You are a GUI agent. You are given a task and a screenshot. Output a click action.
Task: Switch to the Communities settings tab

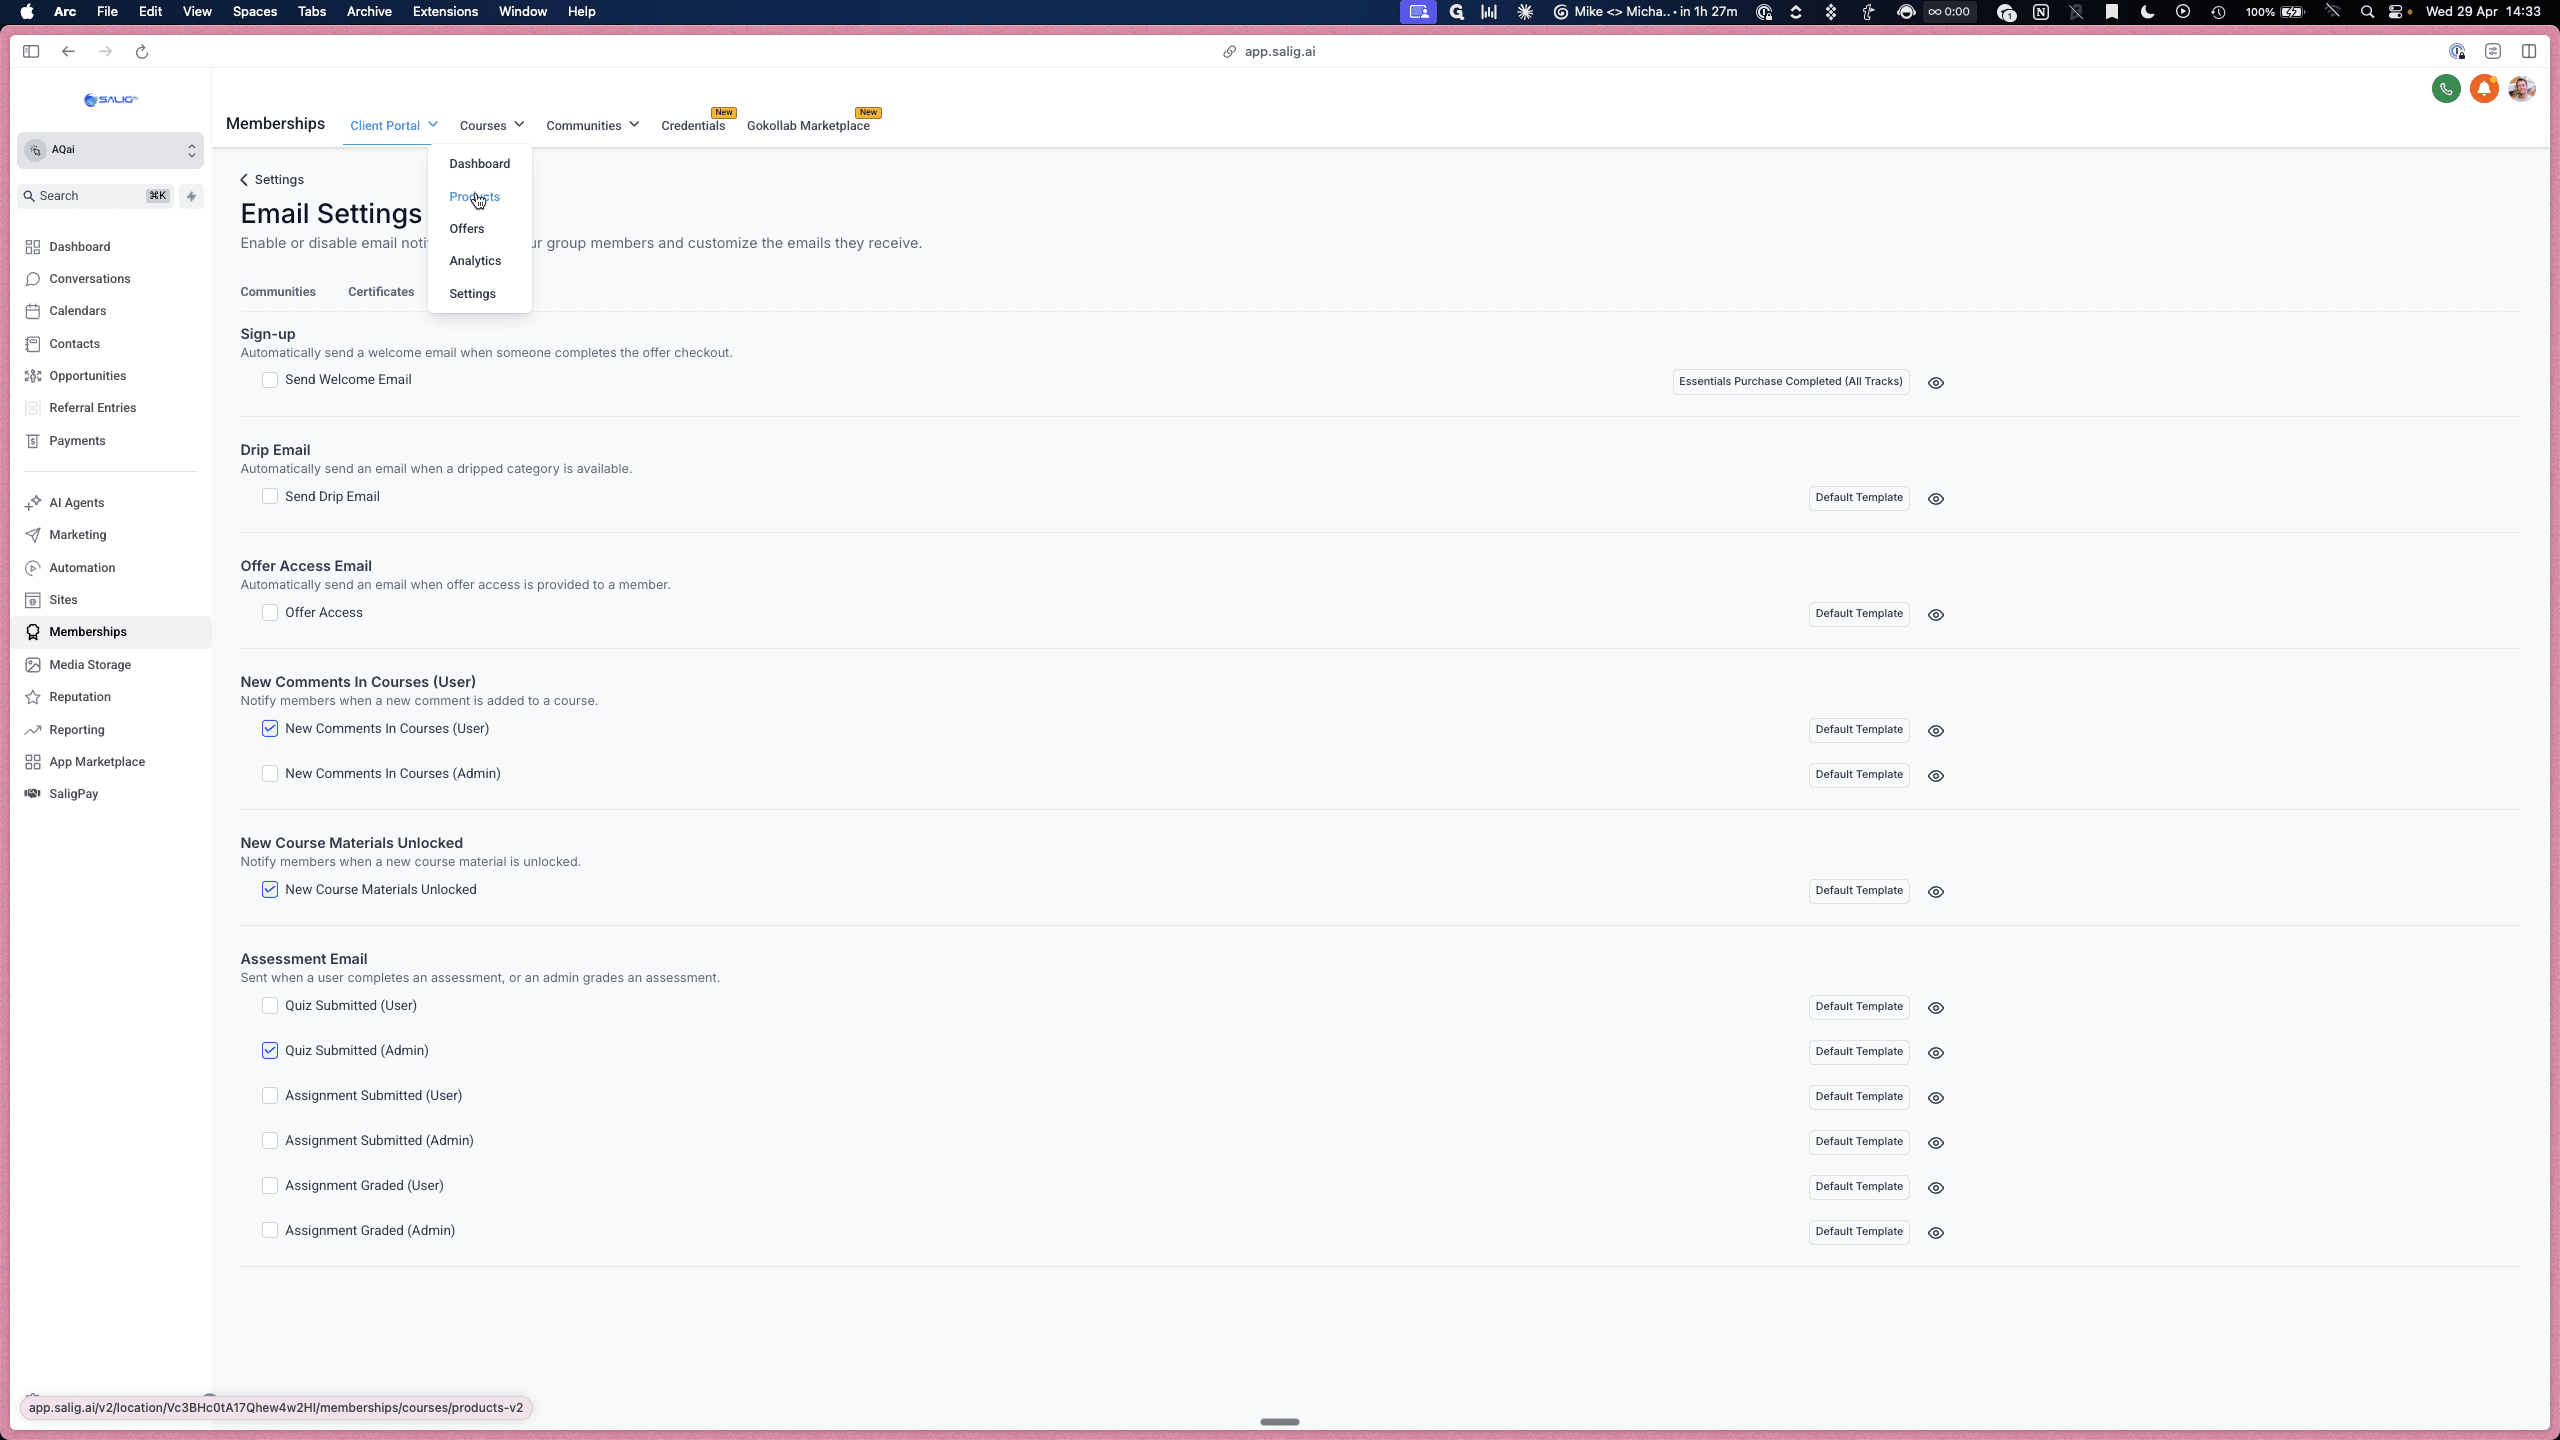click(278, 292)
